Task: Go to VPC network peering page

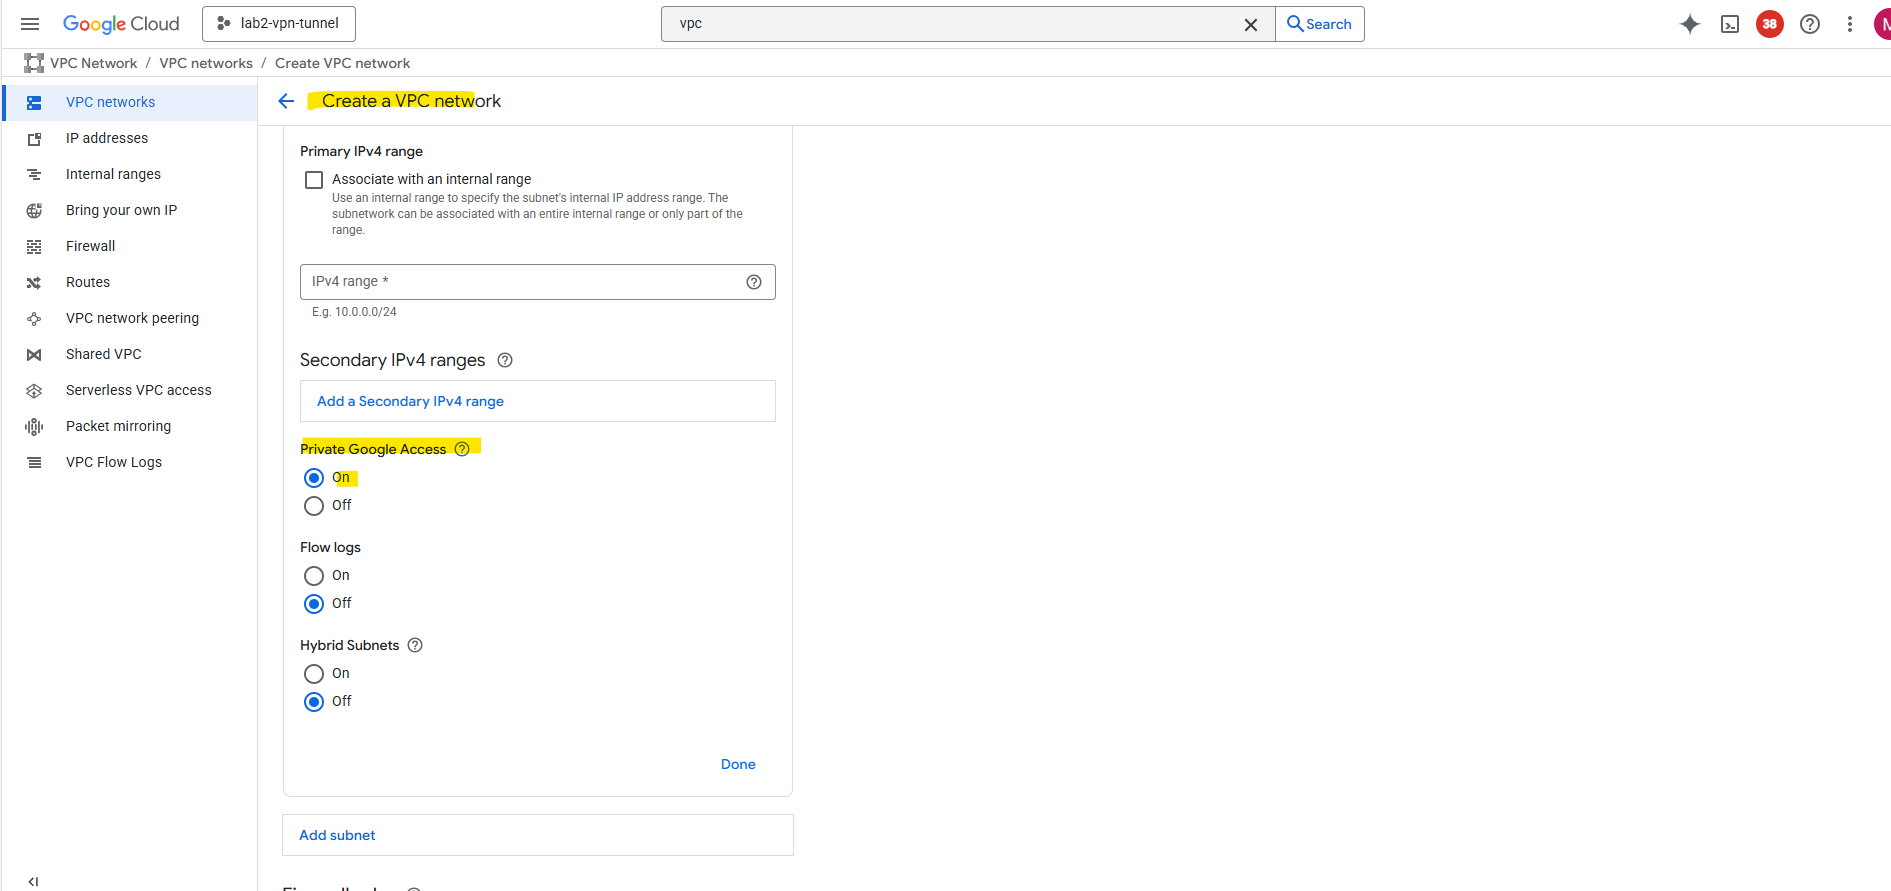Action: pos(132,318)
